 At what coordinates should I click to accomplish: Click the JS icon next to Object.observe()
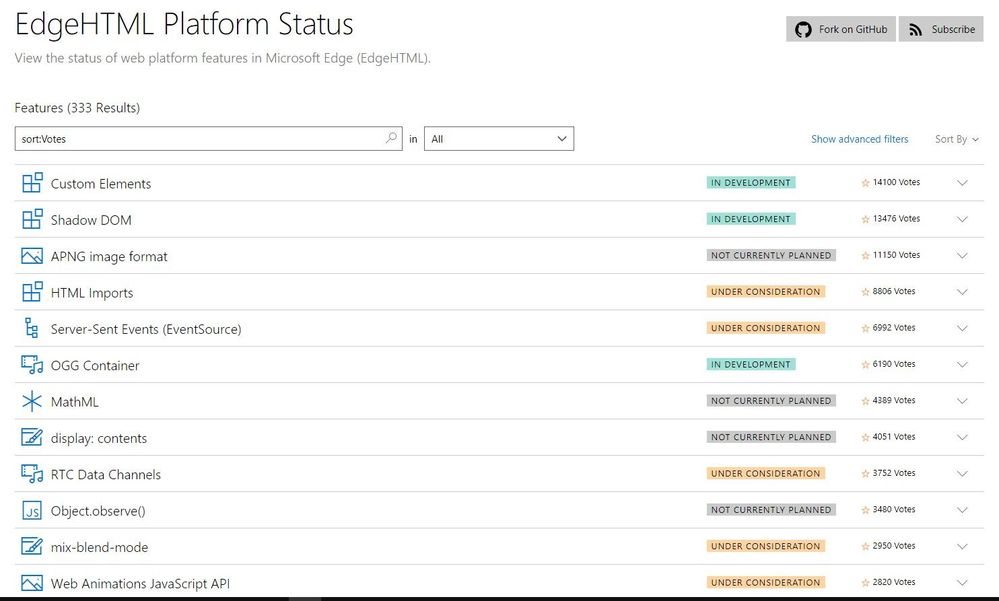(32, 510)
